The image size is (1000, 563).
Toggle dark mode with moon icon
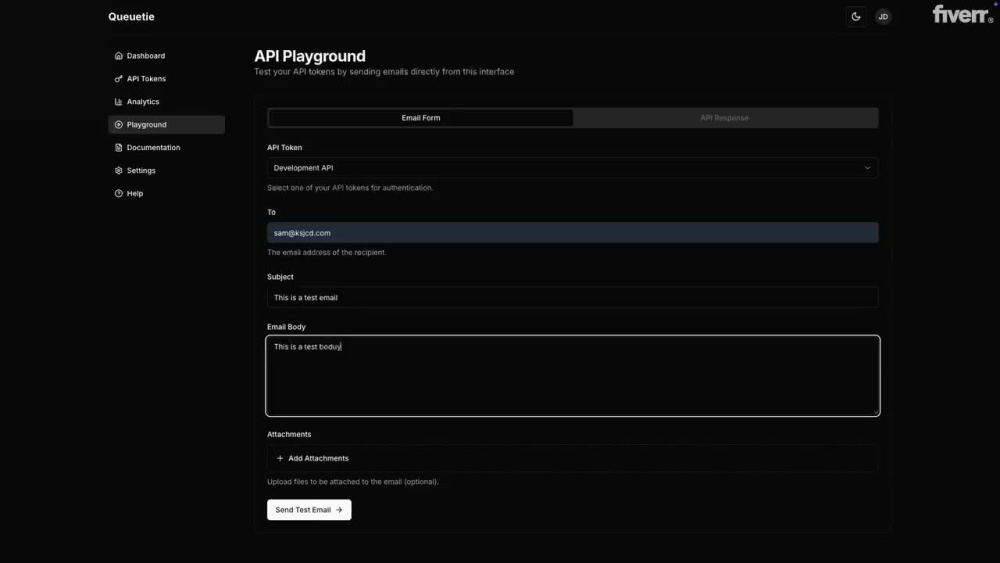856,17
